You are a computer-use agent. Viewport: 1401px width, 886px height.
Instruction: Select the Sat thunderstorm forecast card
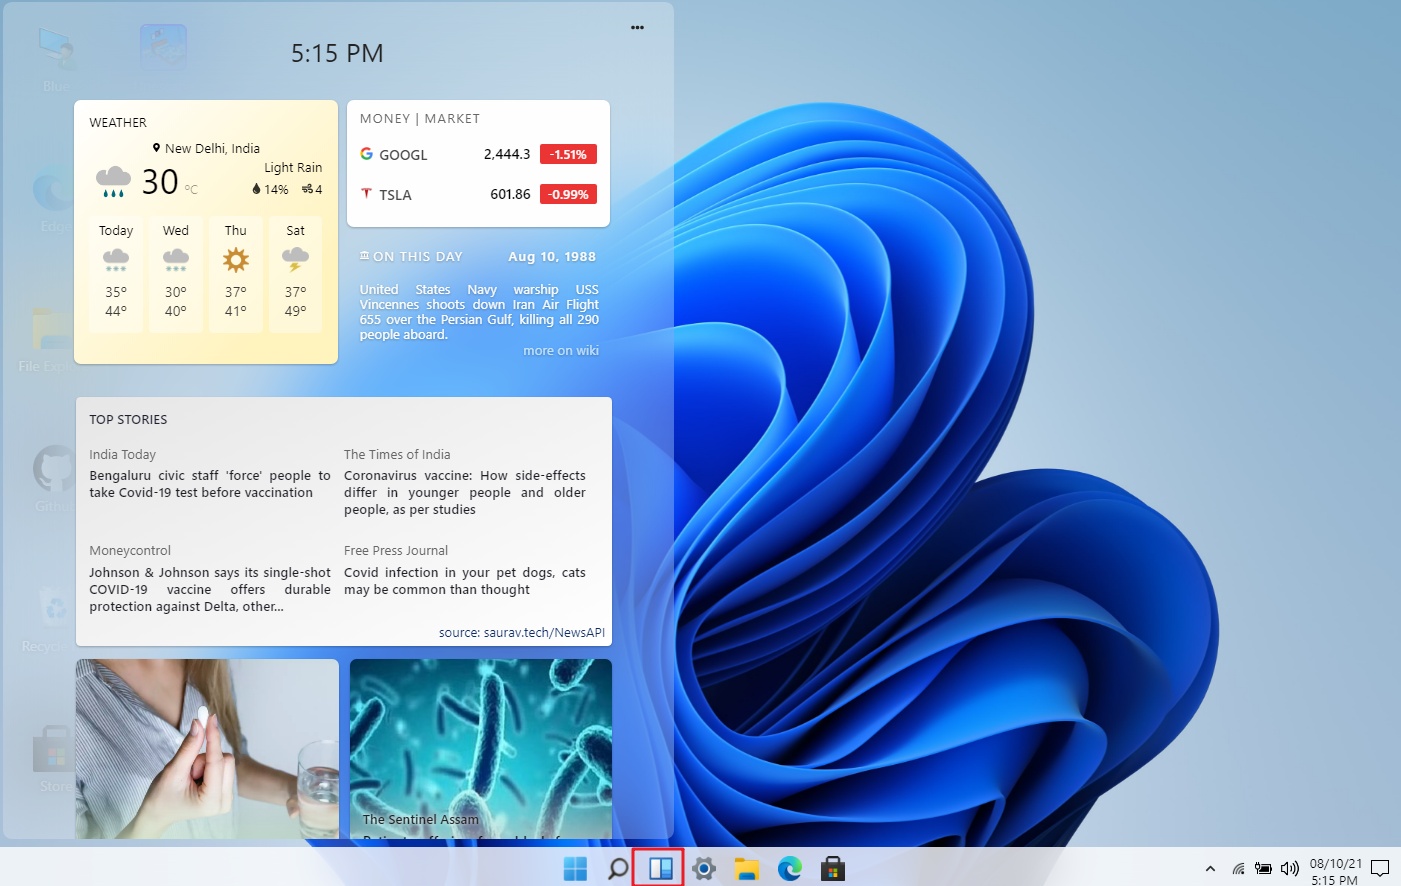(296, 275)
